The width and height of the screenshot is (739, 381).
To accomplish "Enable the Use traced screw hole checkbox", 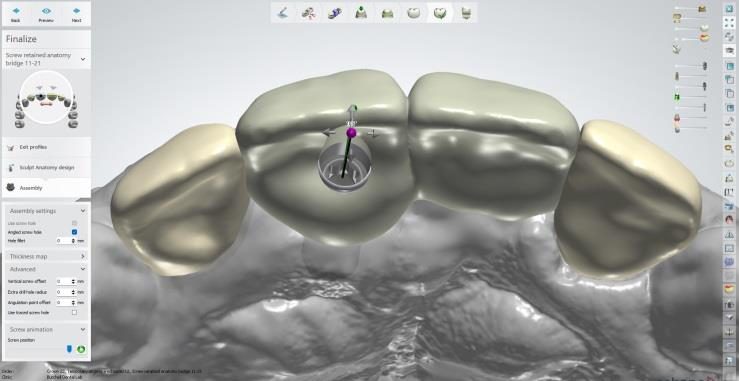I will tap(74, 313).
